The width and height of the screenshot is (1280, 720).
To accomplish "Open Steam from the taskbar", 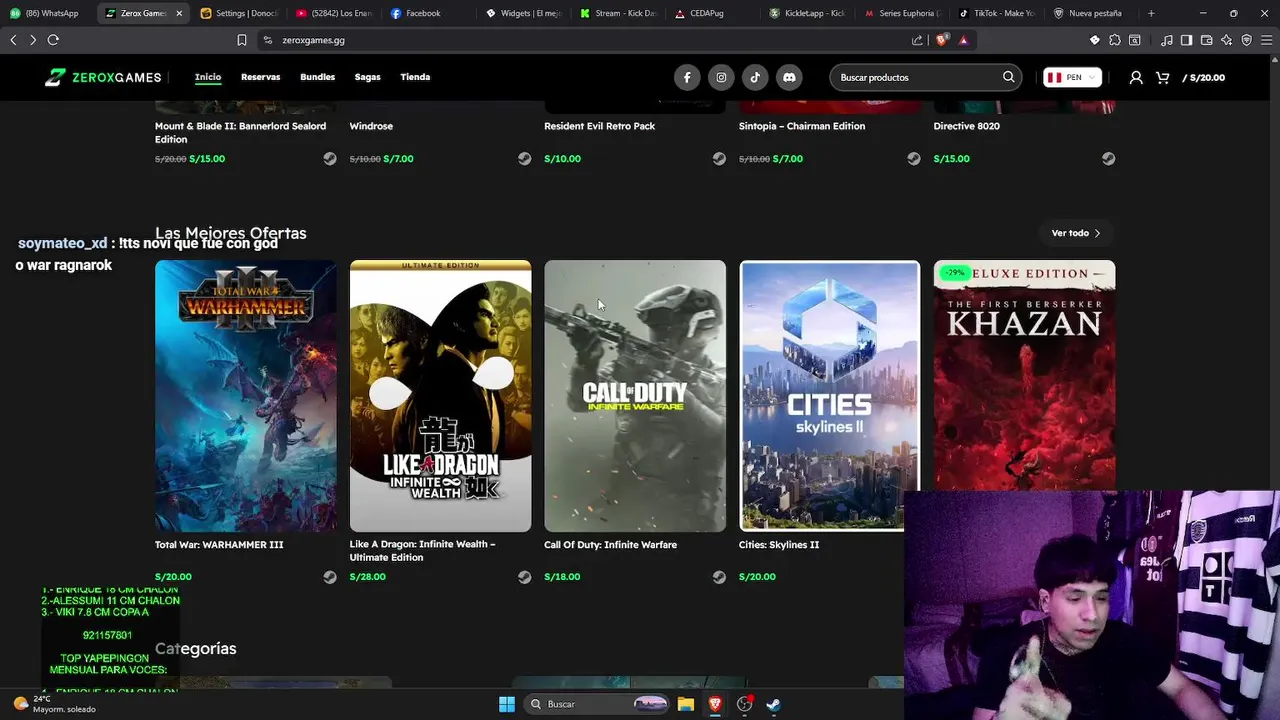I will [773, 704].
